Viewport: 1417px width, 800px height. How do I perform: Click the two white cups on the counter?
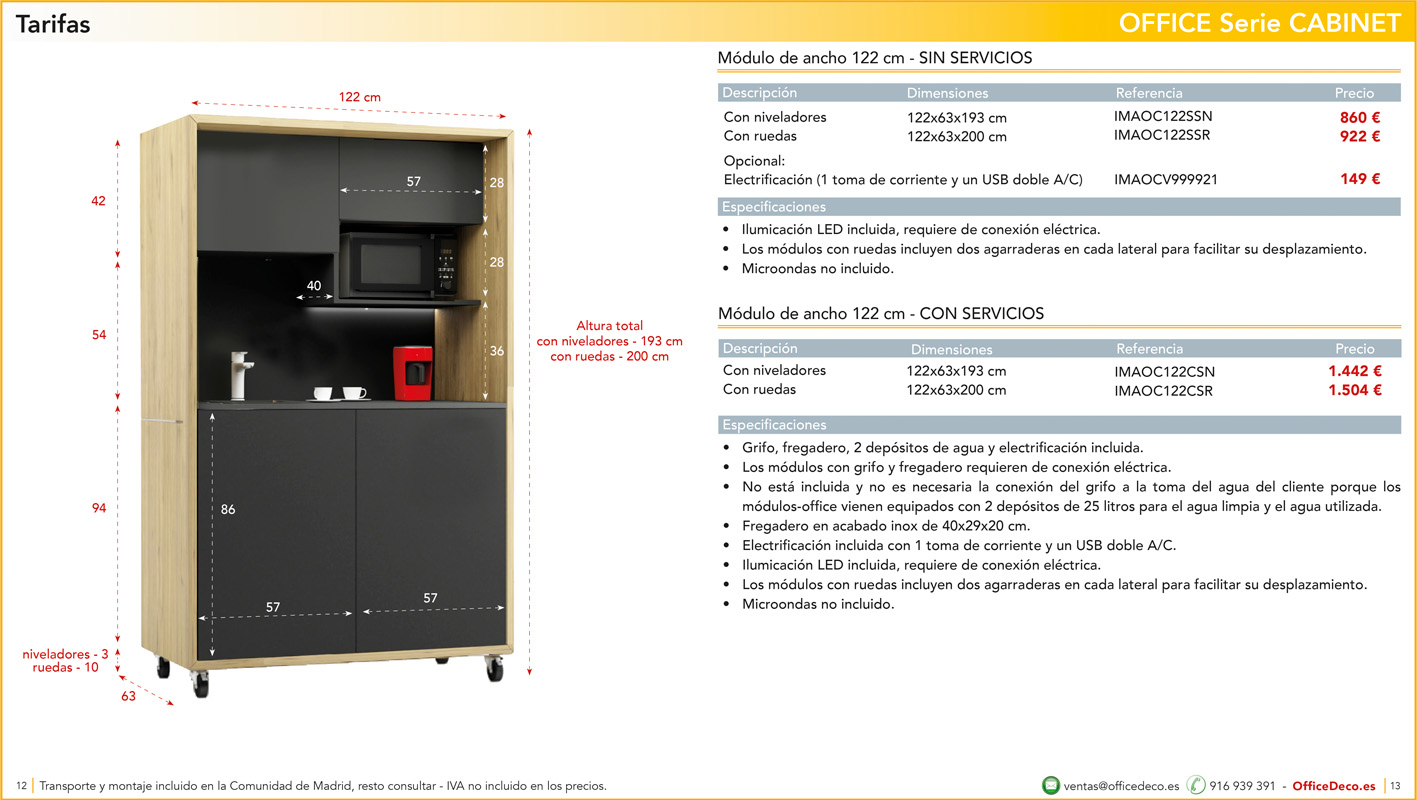pos(339,394)
